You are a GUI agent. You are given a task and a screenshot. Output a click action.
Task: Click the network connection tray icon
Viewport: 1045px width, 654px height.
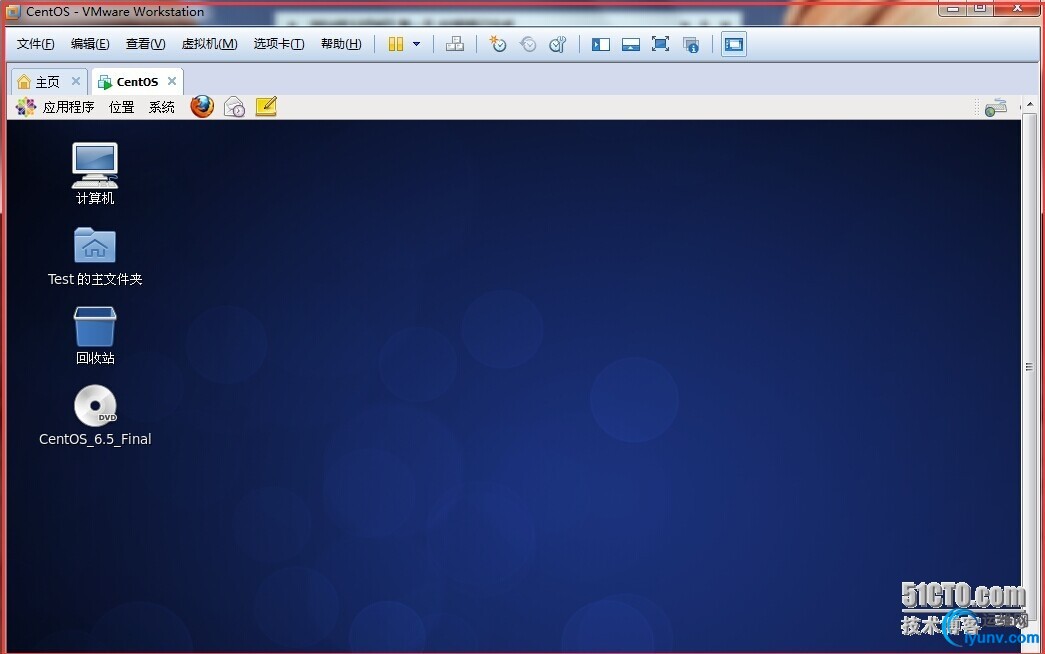tap(996, 107)
